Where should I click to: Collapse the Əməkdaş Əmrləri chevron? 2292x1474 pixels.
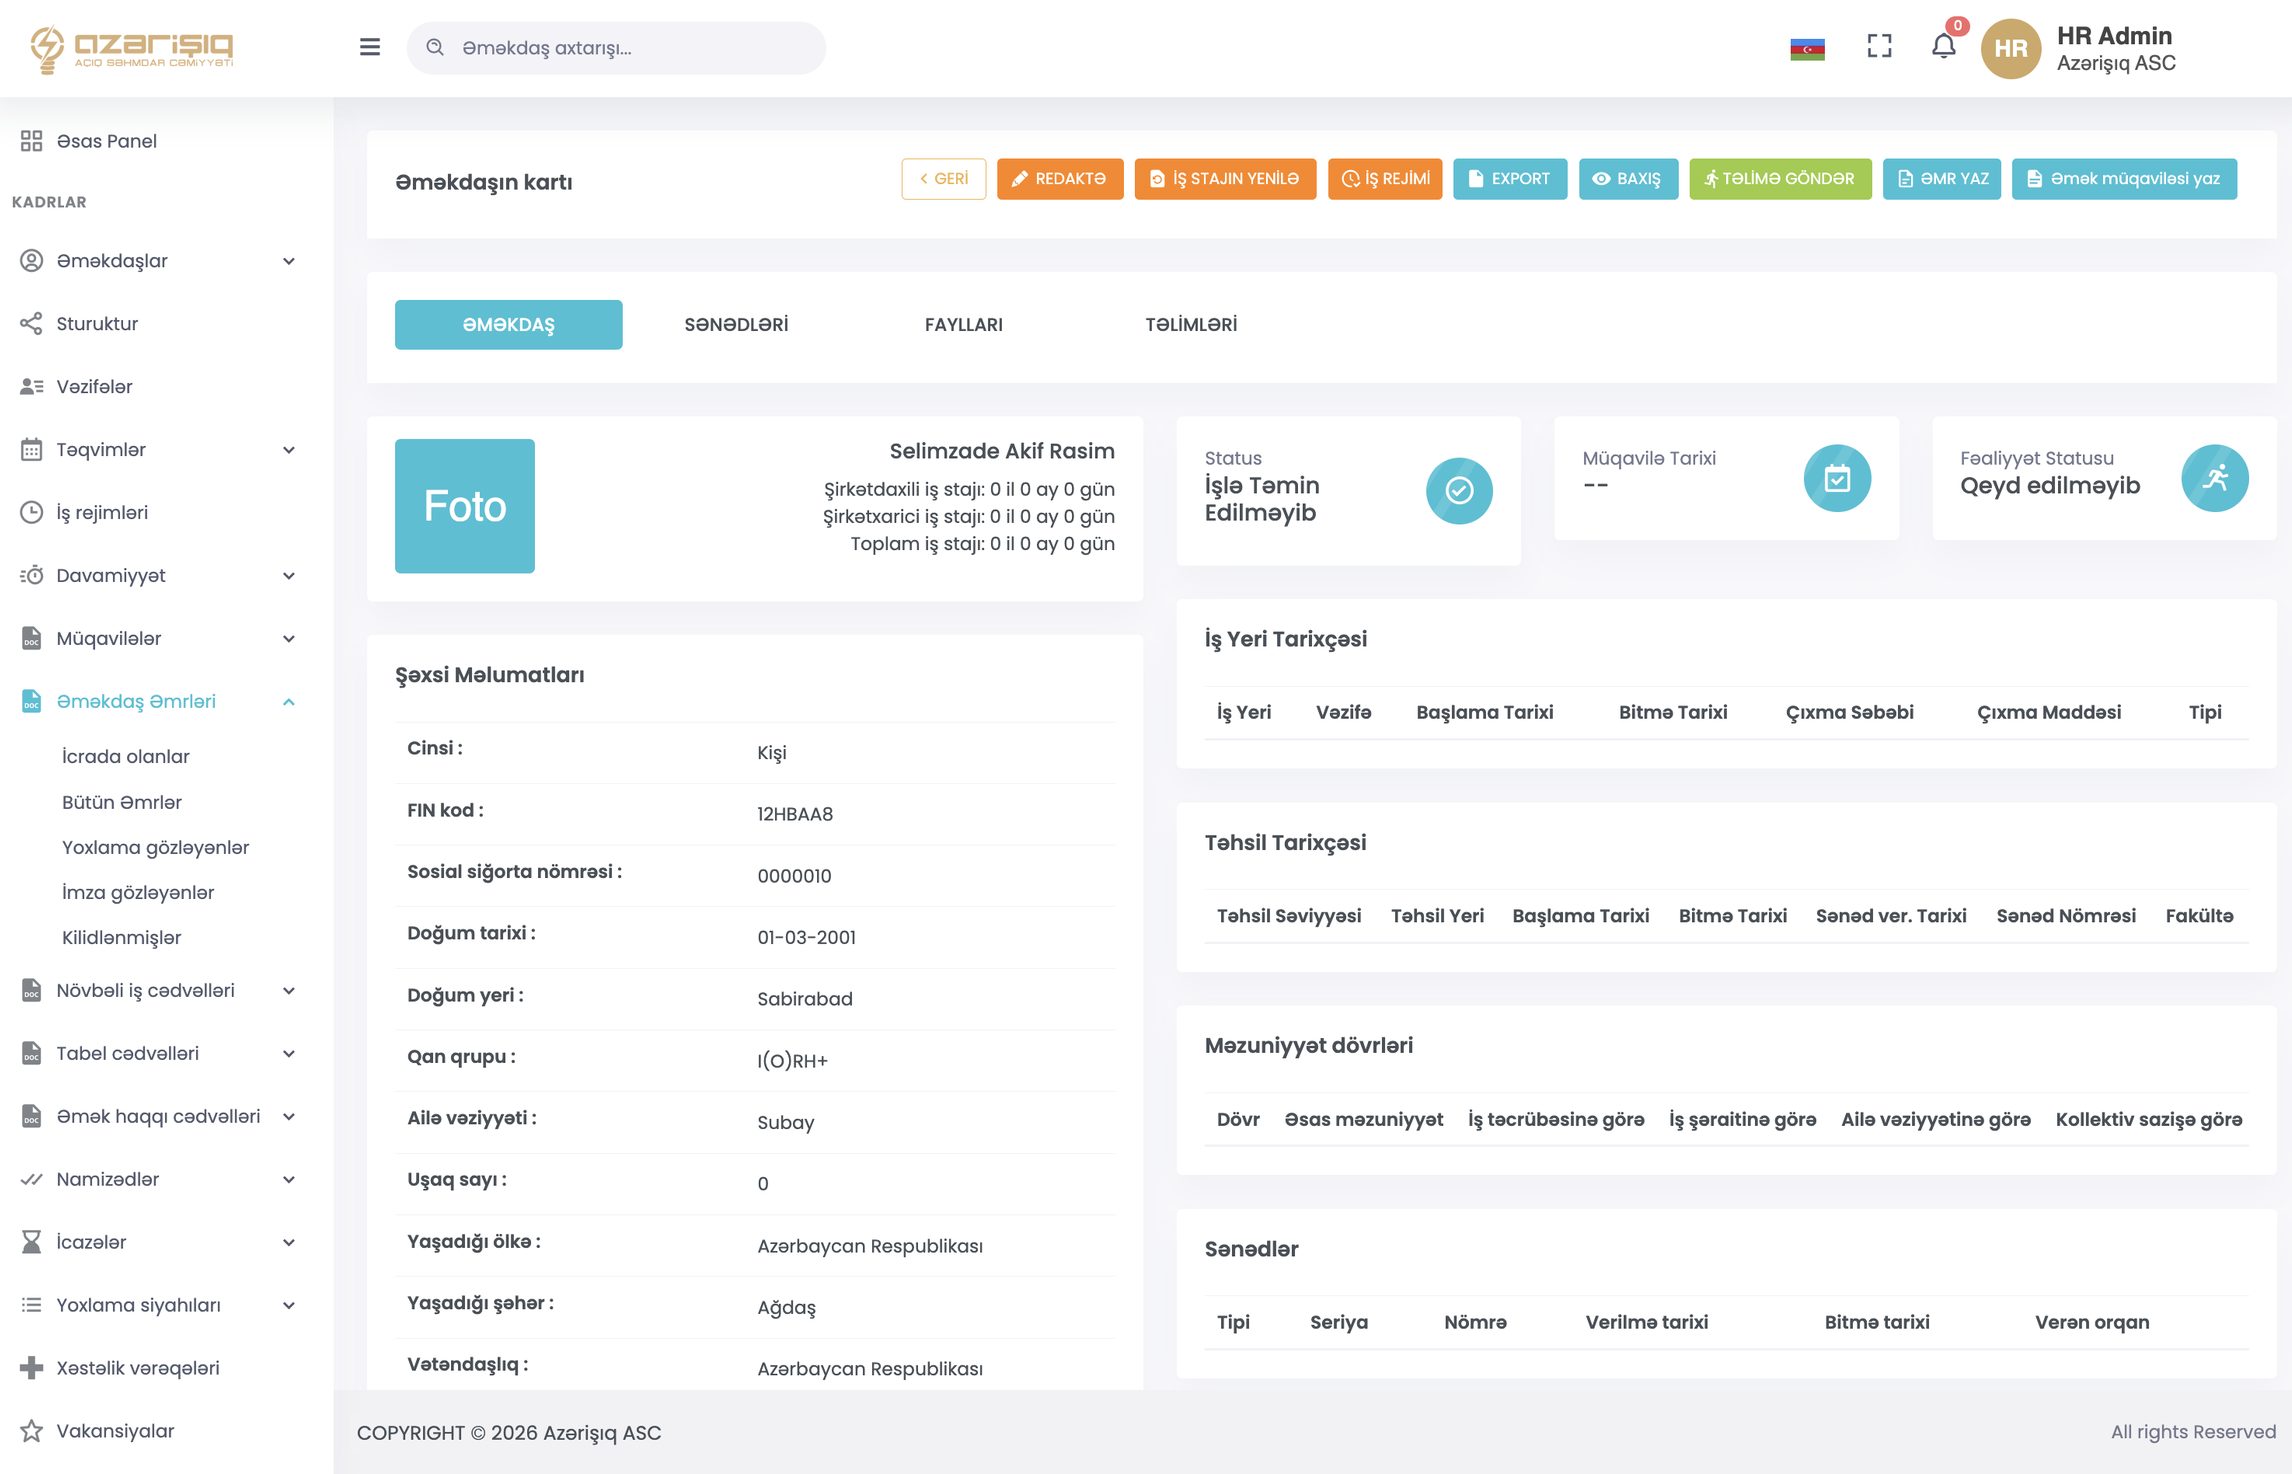[x=289, y=701]
